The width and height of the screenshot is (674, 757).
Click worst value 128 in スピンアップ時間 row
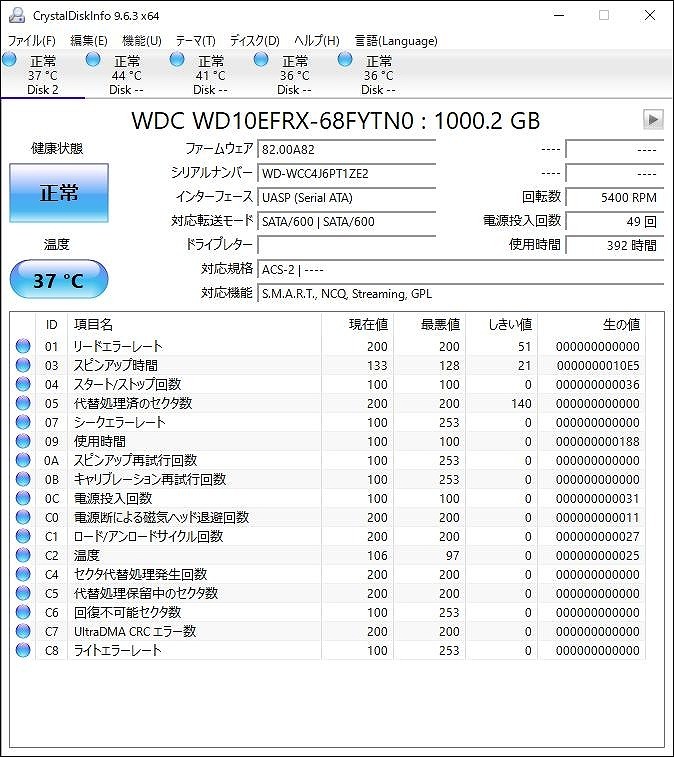tap(449, 365)
